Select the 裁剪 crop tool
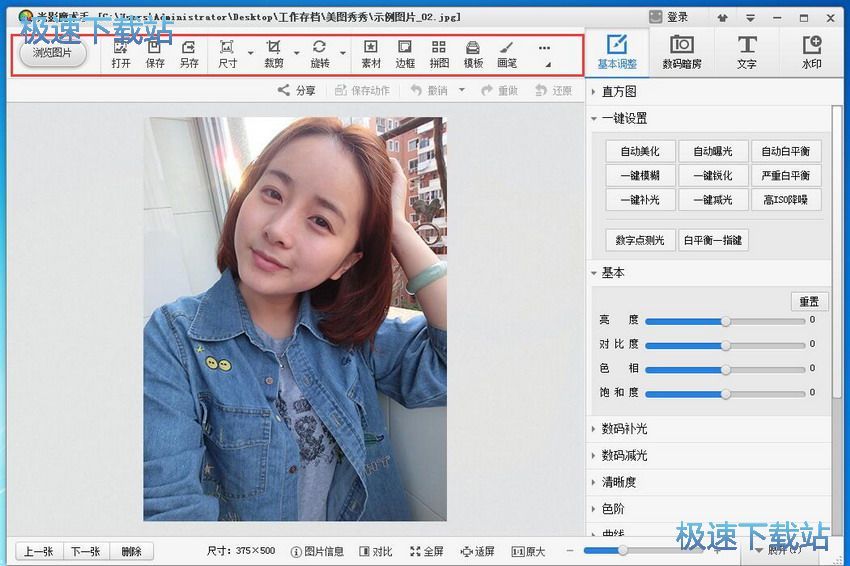The image size is (850, 566). pos(274,54)
